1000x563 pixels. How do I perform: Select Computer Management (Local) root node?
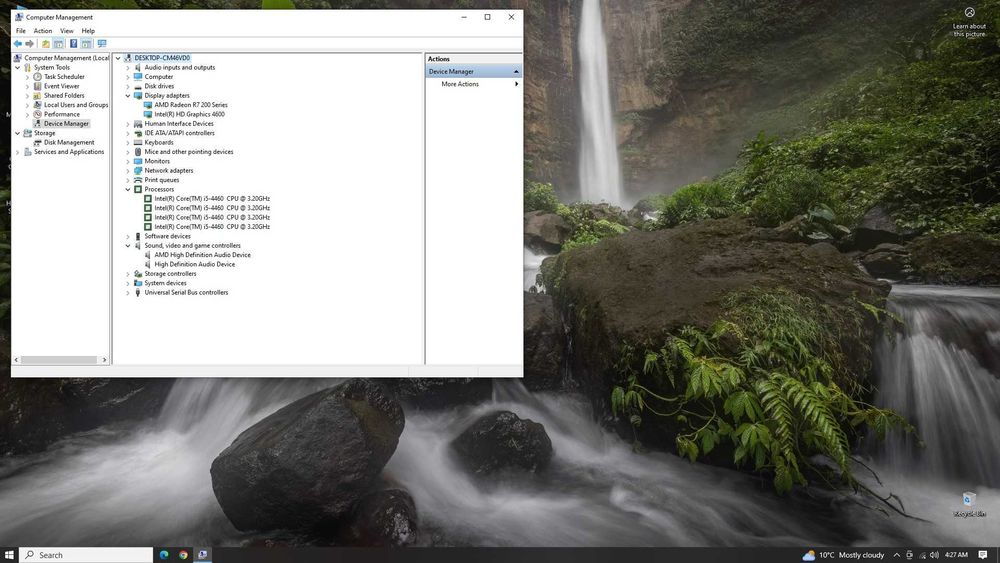[x=66, y=58]
